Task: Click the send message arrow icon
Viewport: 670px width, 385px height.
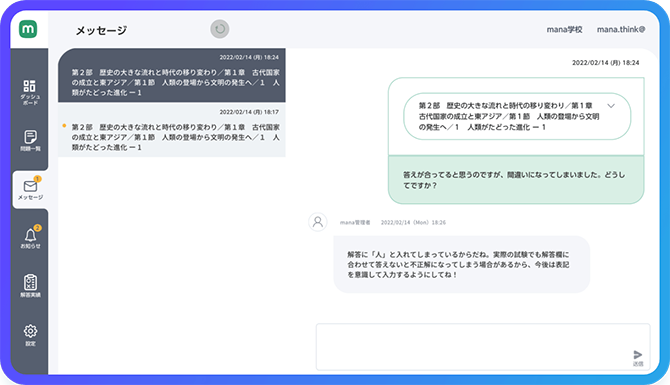Action: click(638, 355)
